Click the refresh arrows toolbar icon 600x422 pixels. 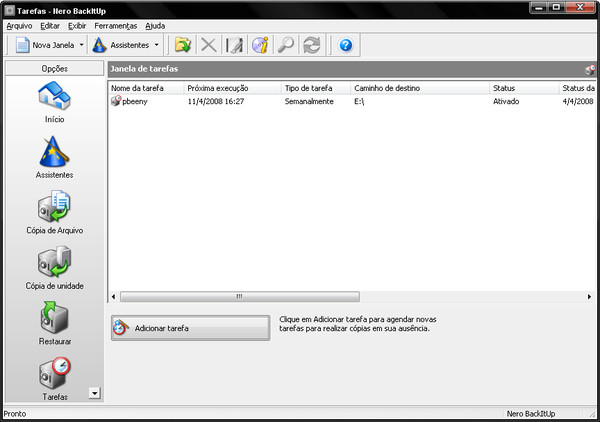pyautogui.click(x=311, y=45)
